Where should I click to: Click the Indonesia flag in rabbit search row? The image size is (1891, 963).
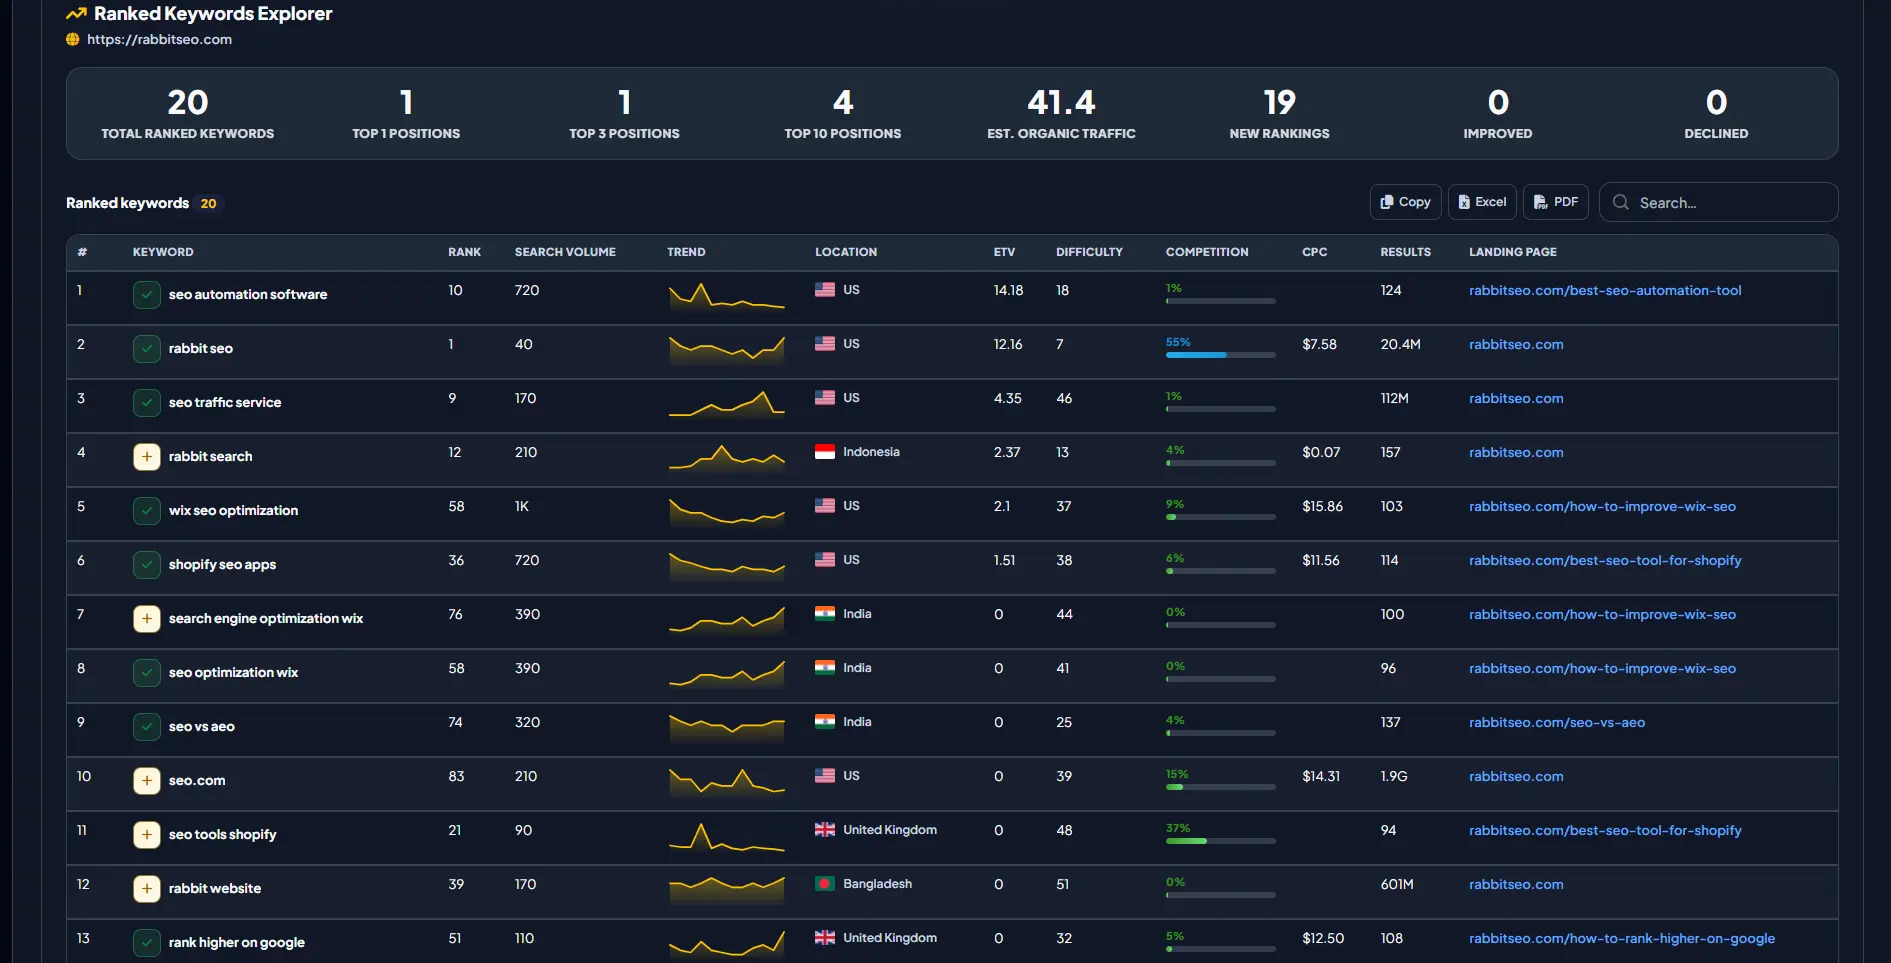point(825,452)
